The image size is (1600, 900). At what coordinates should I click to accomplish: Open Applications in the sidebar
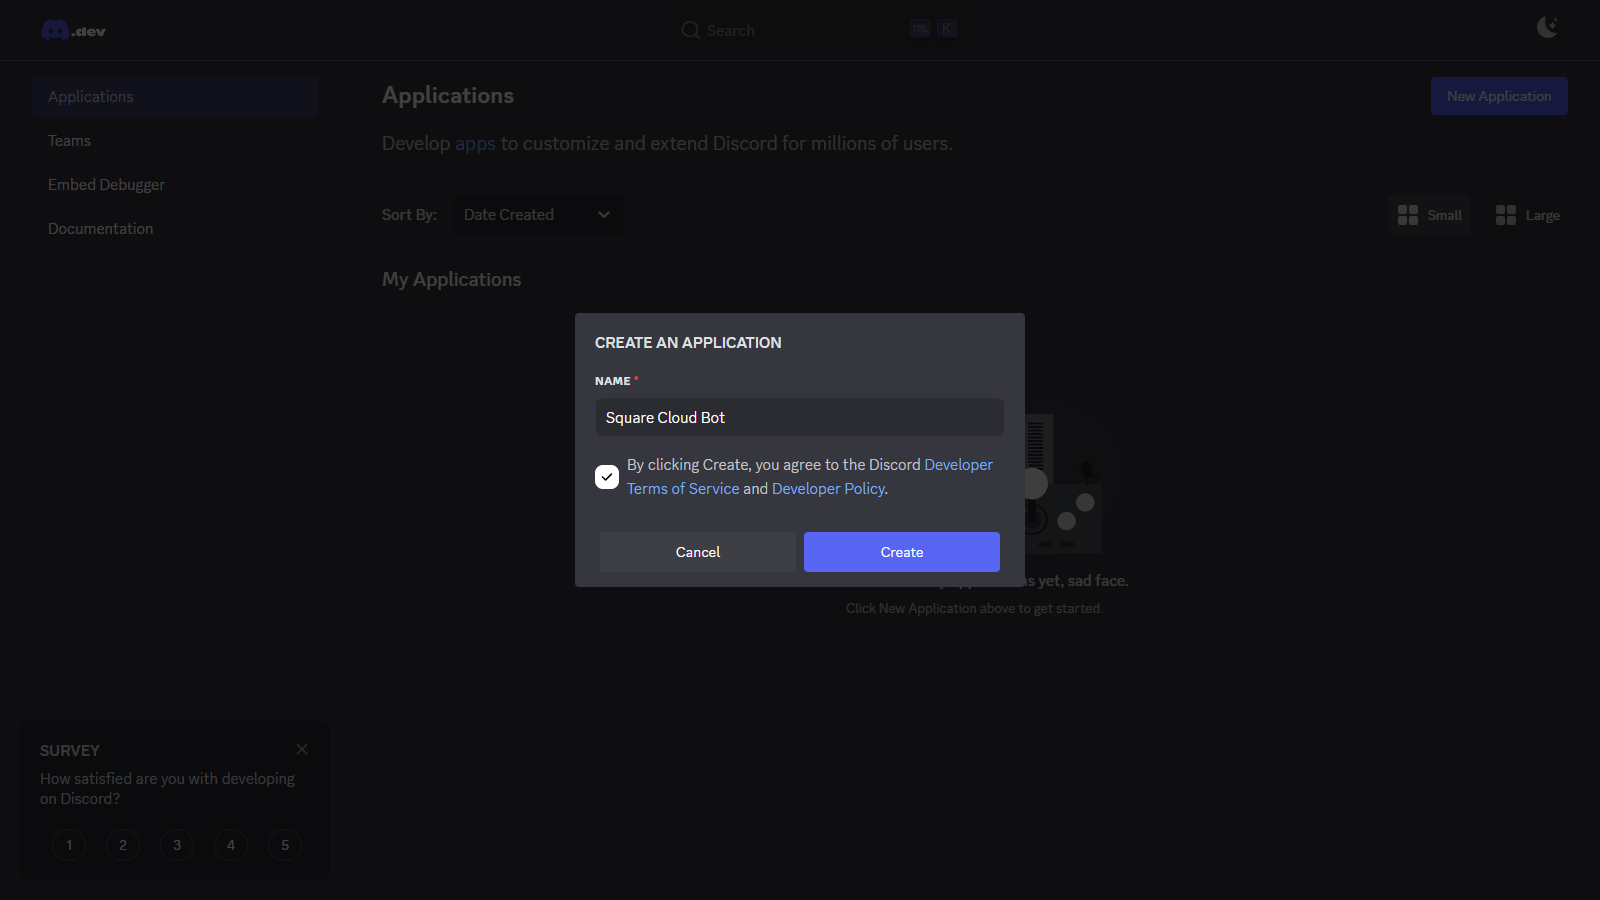(175, 97)
